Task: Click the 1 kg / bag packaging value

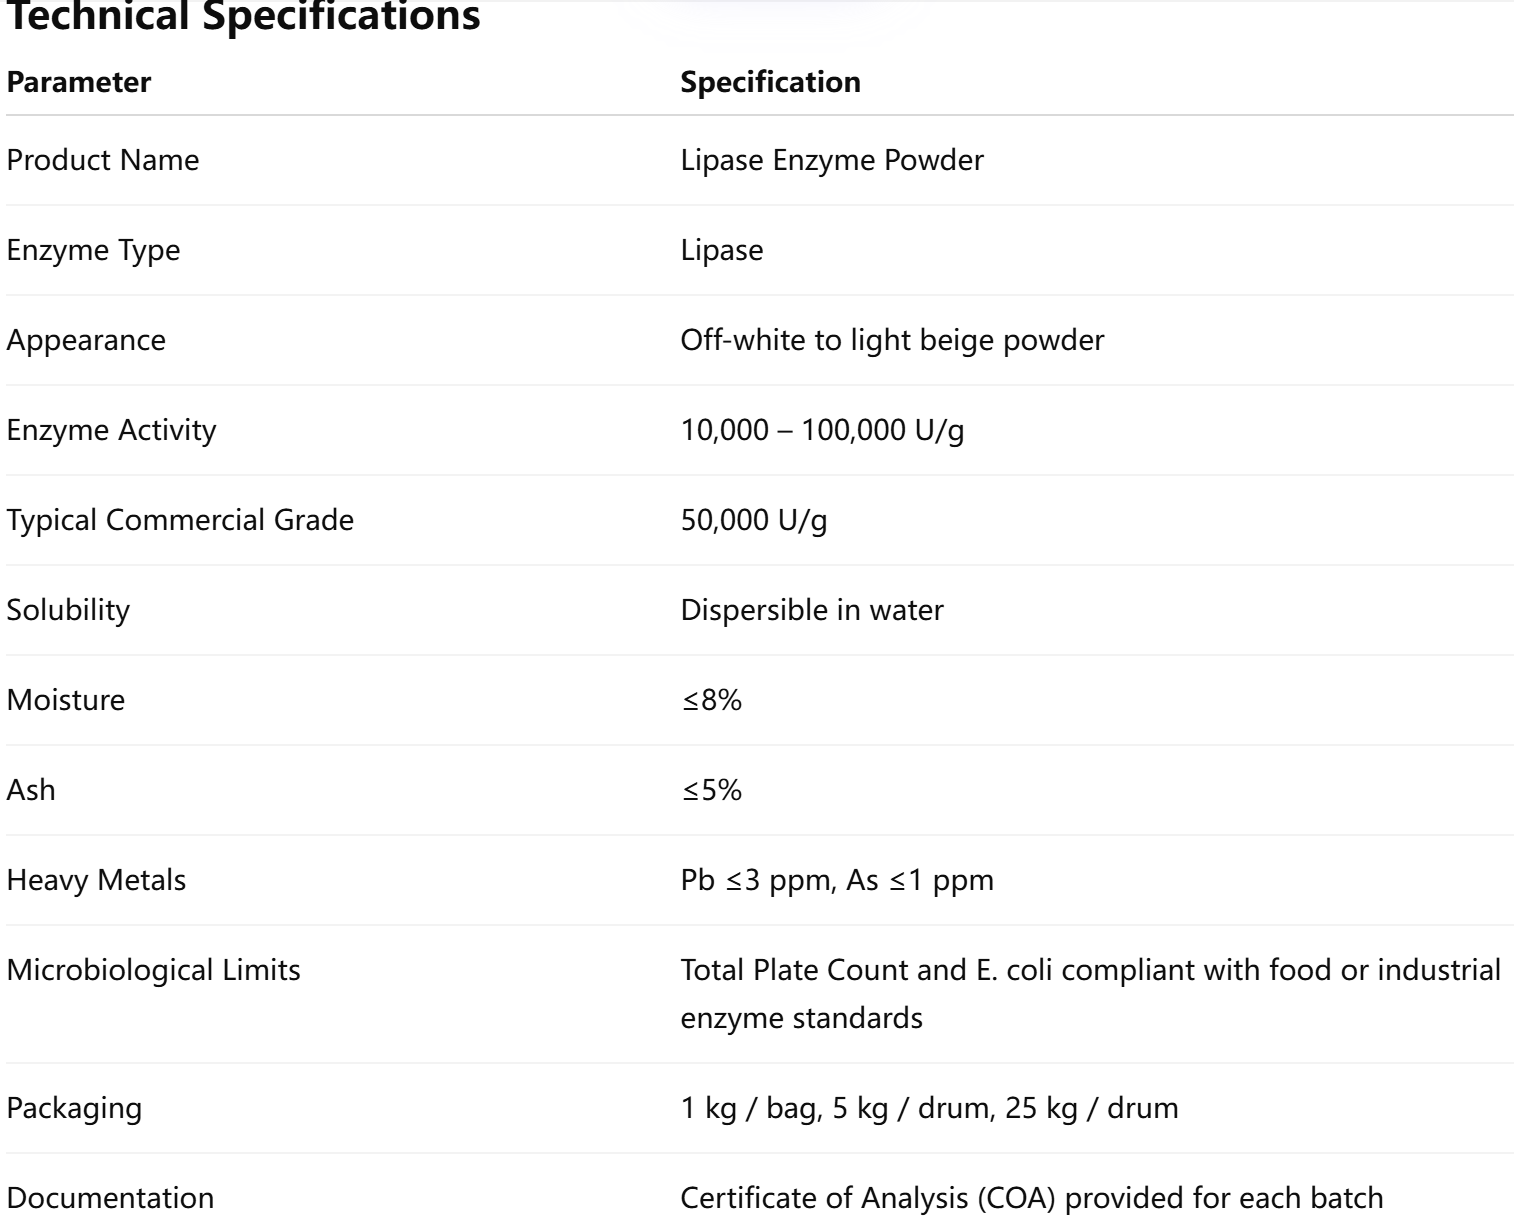Action: (x=929, y=1108)
